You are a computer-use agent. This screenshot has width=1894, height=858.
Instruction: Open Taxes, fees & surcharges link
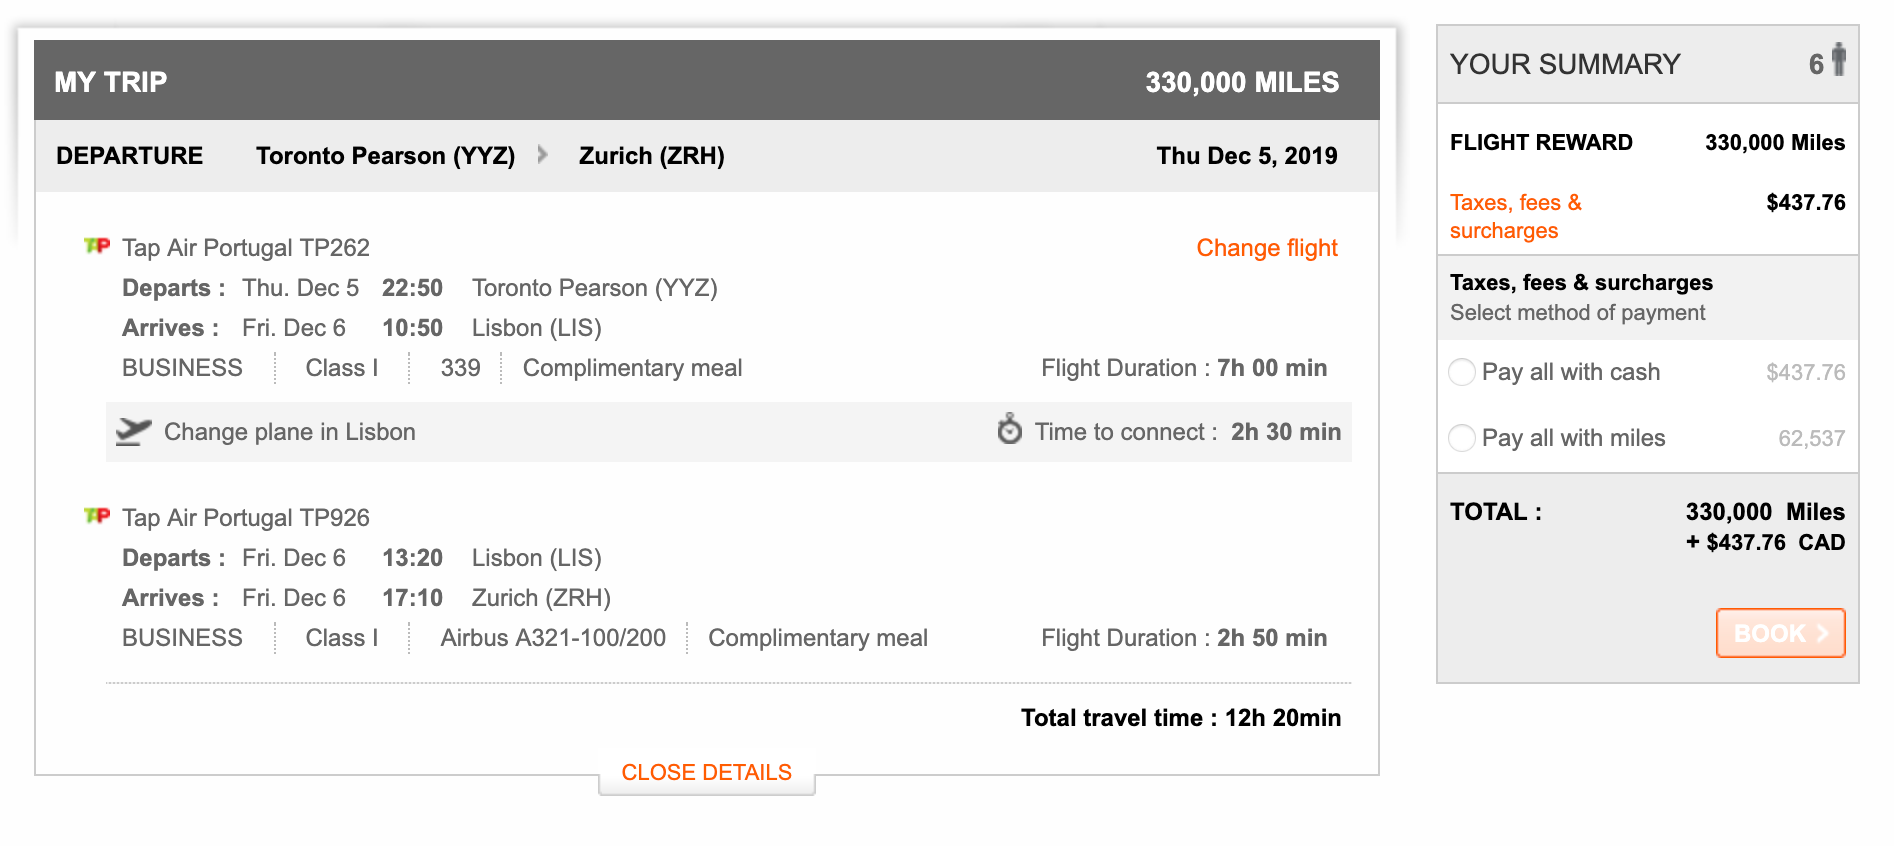pyautogui.click(x=1515, y=216)
